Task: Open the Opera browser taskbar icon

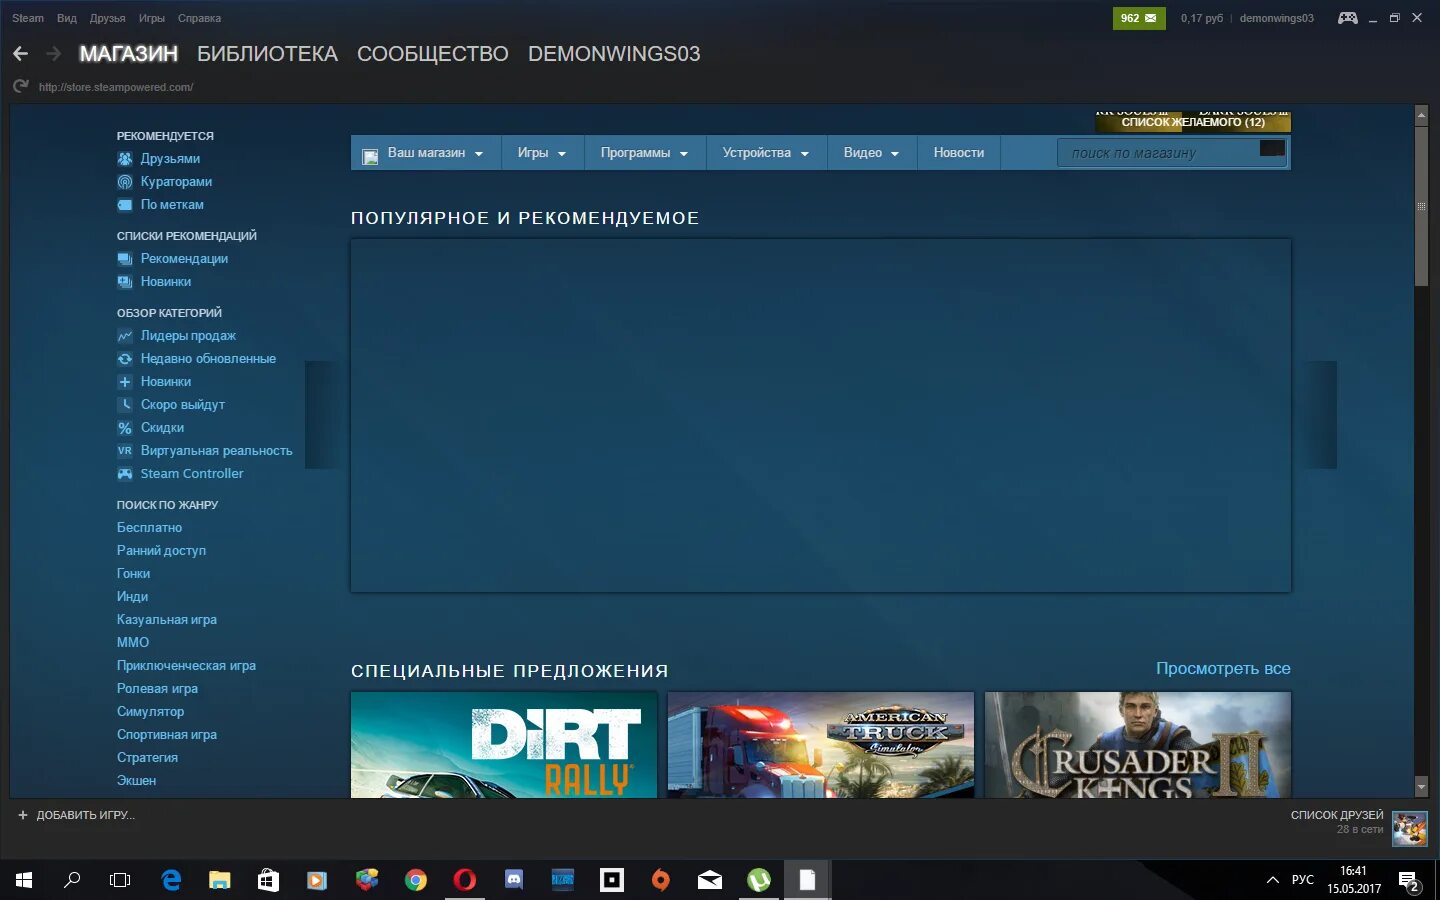Action: [465, 880]
